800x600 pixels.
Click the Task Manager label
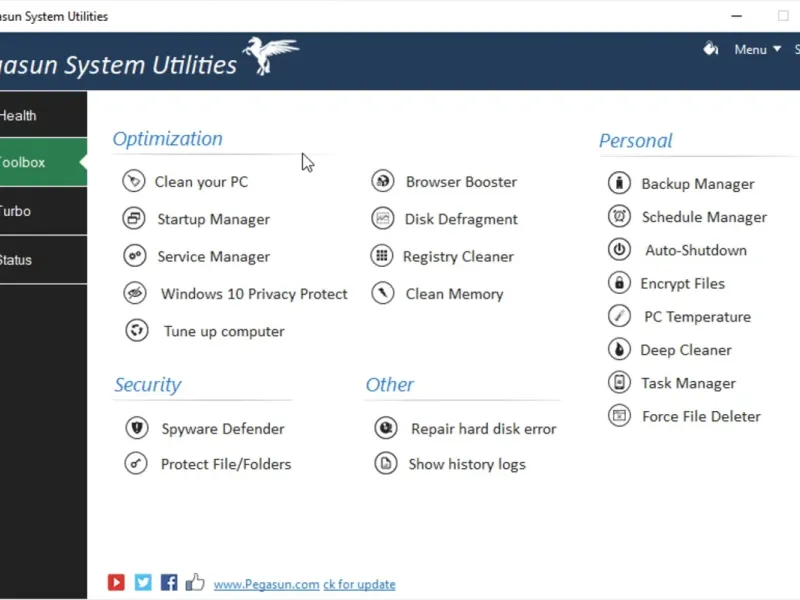688,384
